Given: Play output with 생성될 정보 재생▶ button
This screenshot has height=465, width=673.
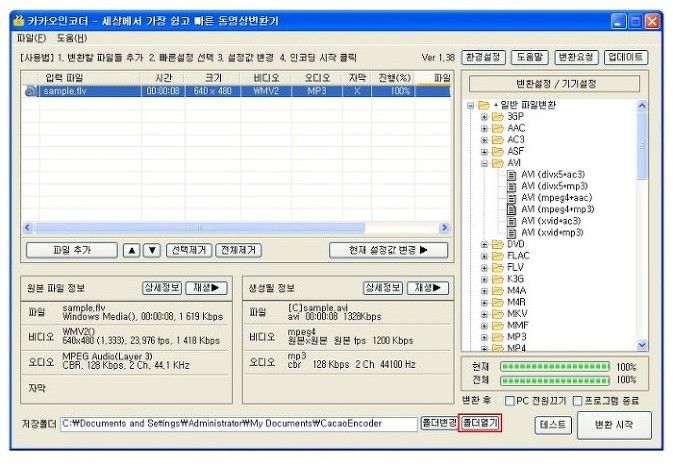Looking at the screenshot, I should (427, 288).
